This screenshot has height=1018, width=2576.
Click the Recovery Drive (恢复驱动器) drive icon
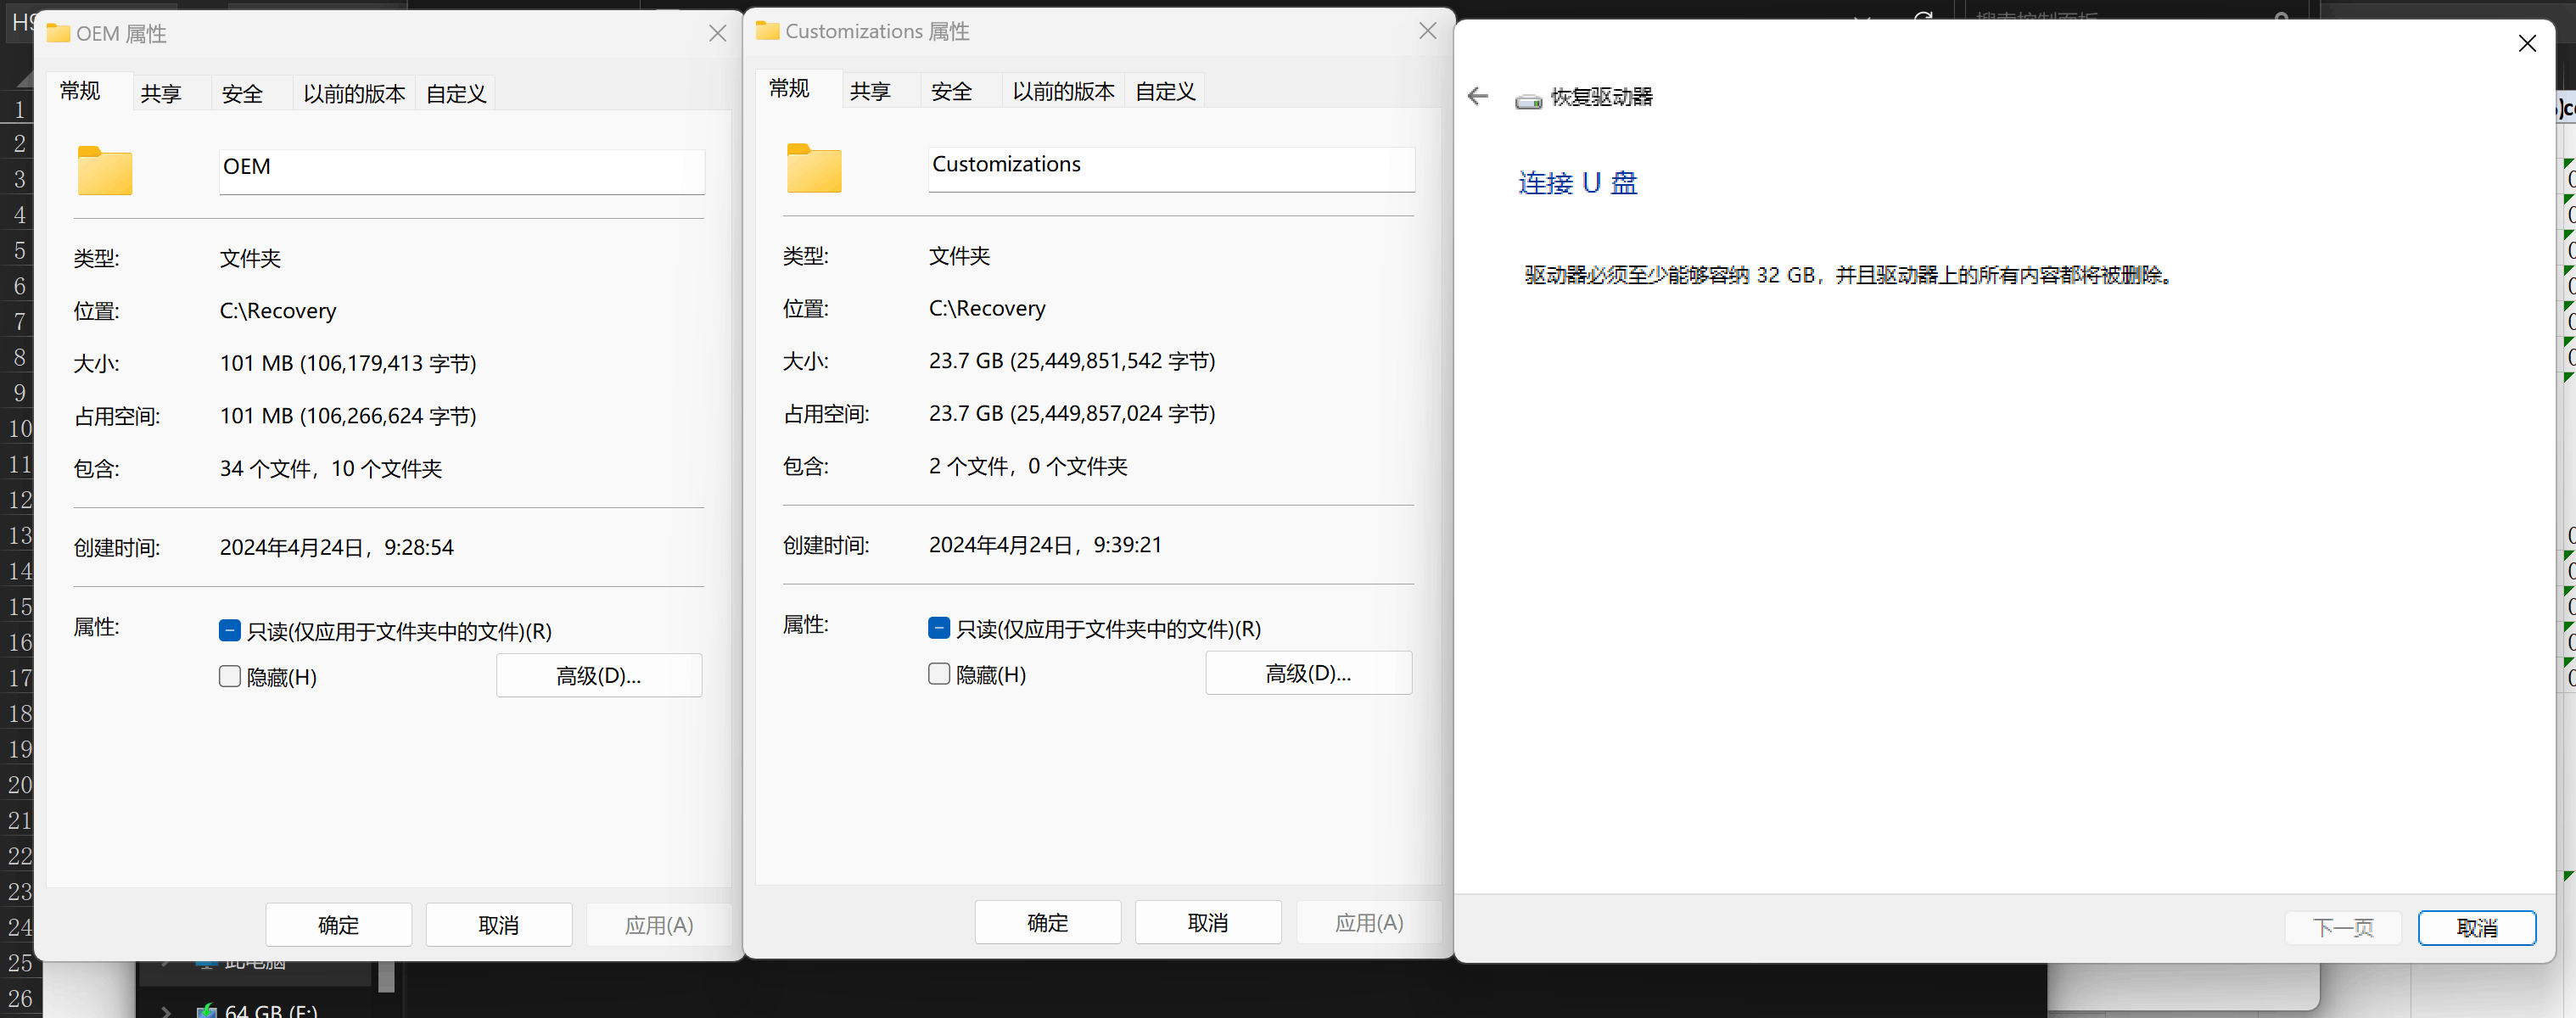(1527, 100)
